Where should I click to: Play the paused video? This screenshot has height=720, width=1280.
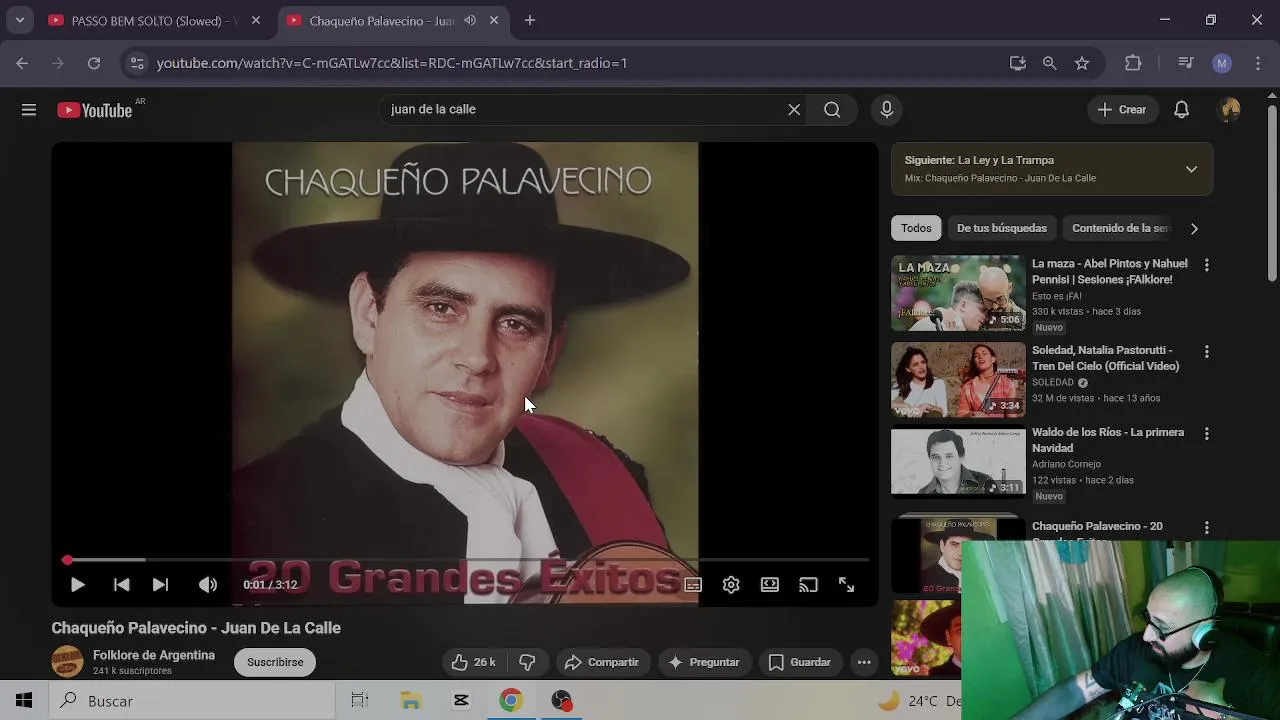coord(77,585)
